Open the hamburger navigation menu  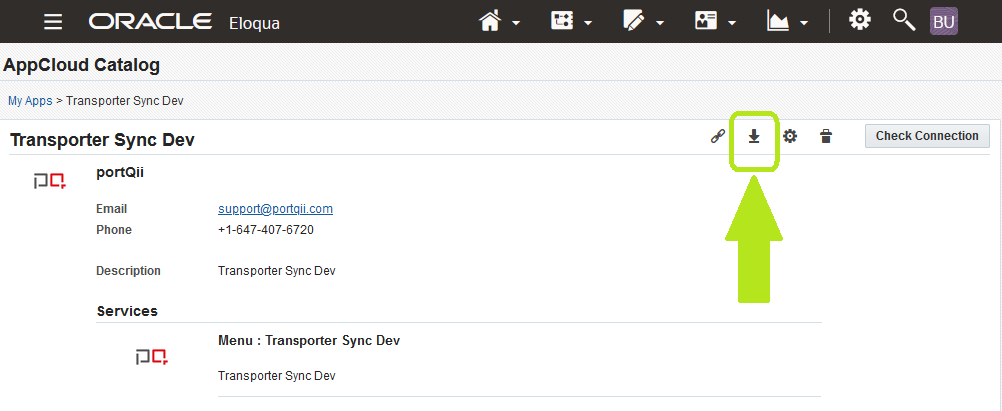[53, 22]
